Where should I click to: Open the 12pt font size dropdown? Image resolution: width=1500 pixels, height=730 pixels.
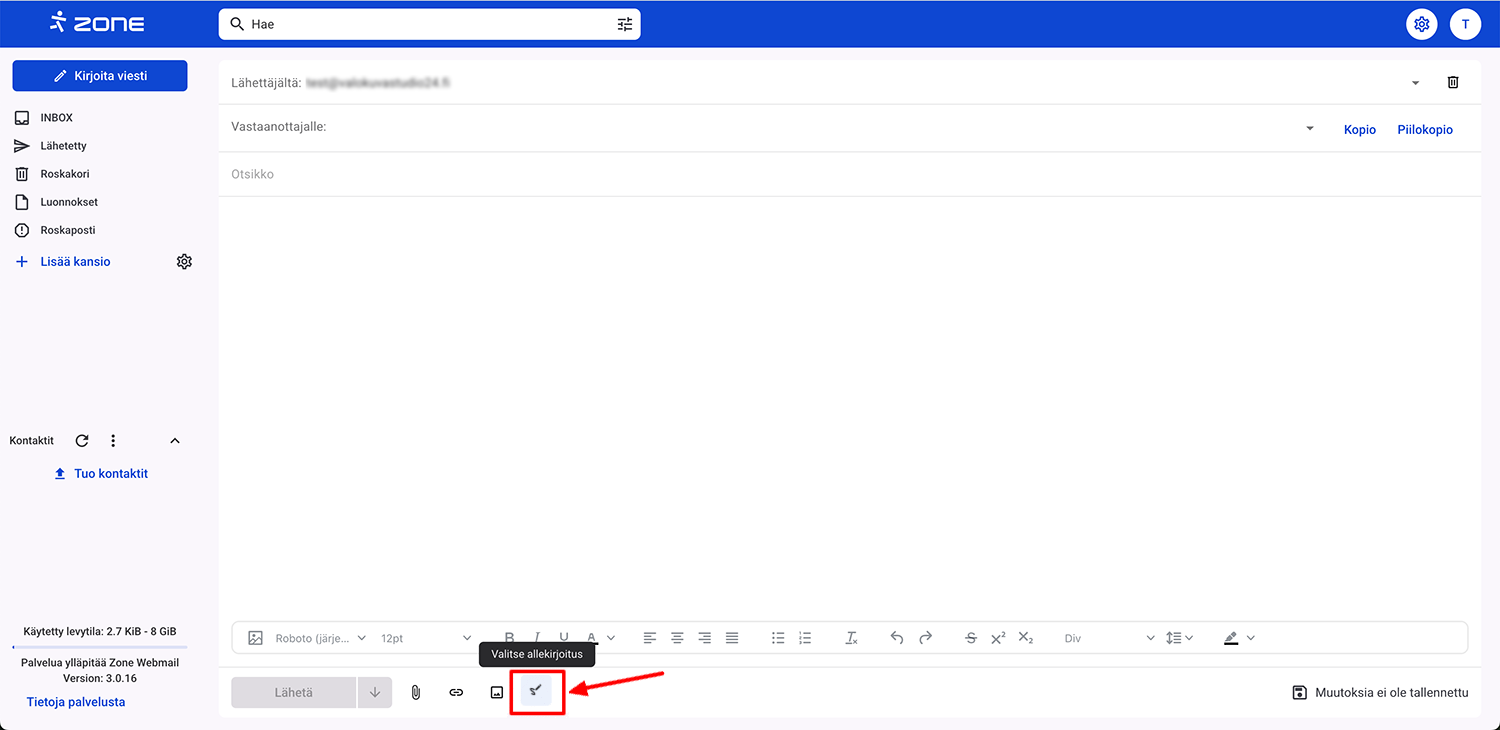(x=426, y=638)
